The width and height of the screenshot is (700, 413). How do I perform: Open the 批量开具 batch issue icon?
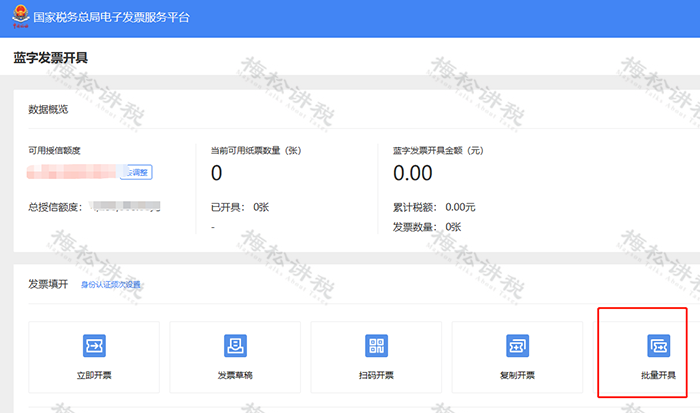658,346
